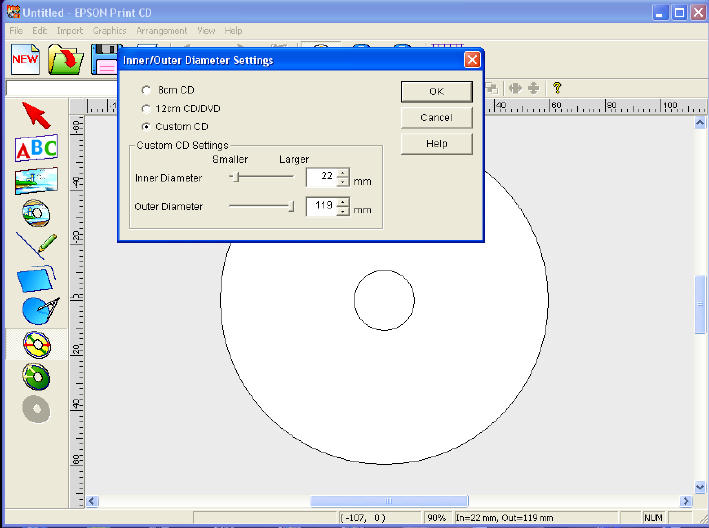This screenshot has width=709, height=528.
Task: Decrease Inner Diameter with down spinner arrow
Action: pyautogui.click(x=343, y=182)
